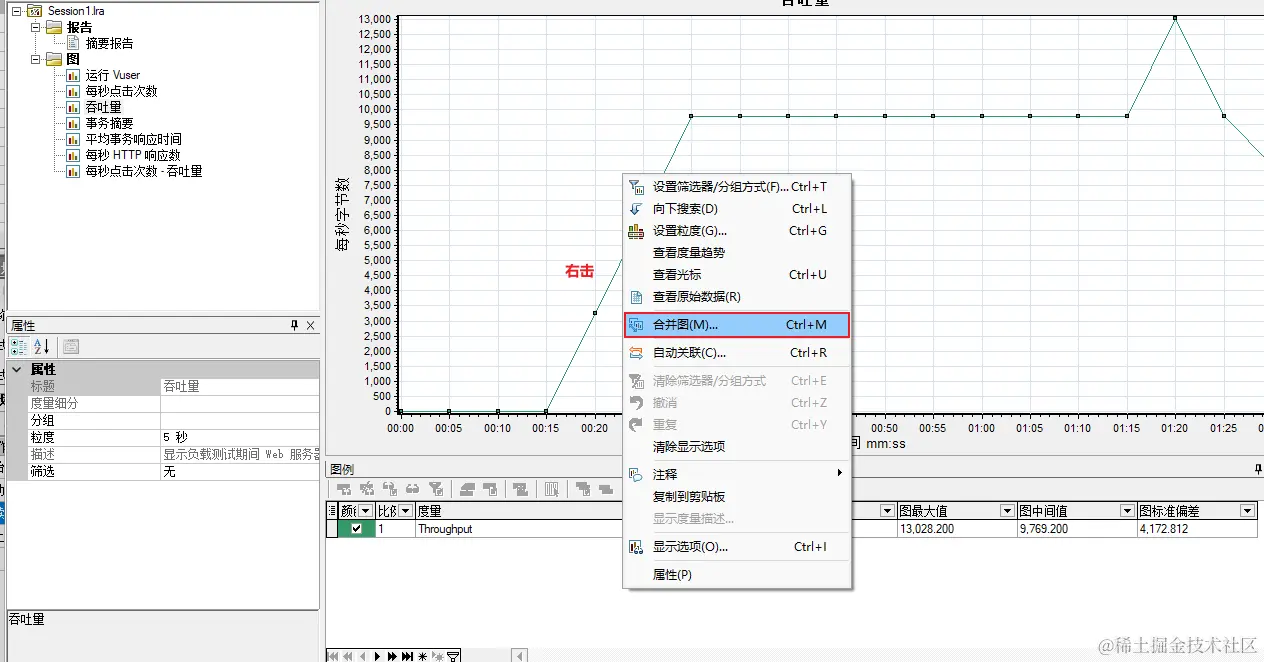Image resolution: width=1264 pixels, height=662 pixels.
Task: Choose 自动关联(C) menu entry
Action: click(x=737, y=353)
